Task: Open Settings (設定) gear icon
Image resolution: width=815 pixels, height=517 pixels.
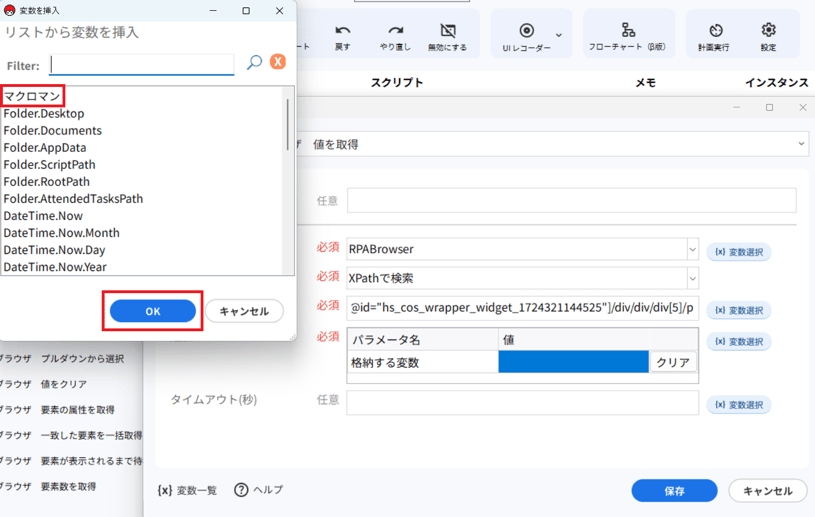Action: point(769,37)
